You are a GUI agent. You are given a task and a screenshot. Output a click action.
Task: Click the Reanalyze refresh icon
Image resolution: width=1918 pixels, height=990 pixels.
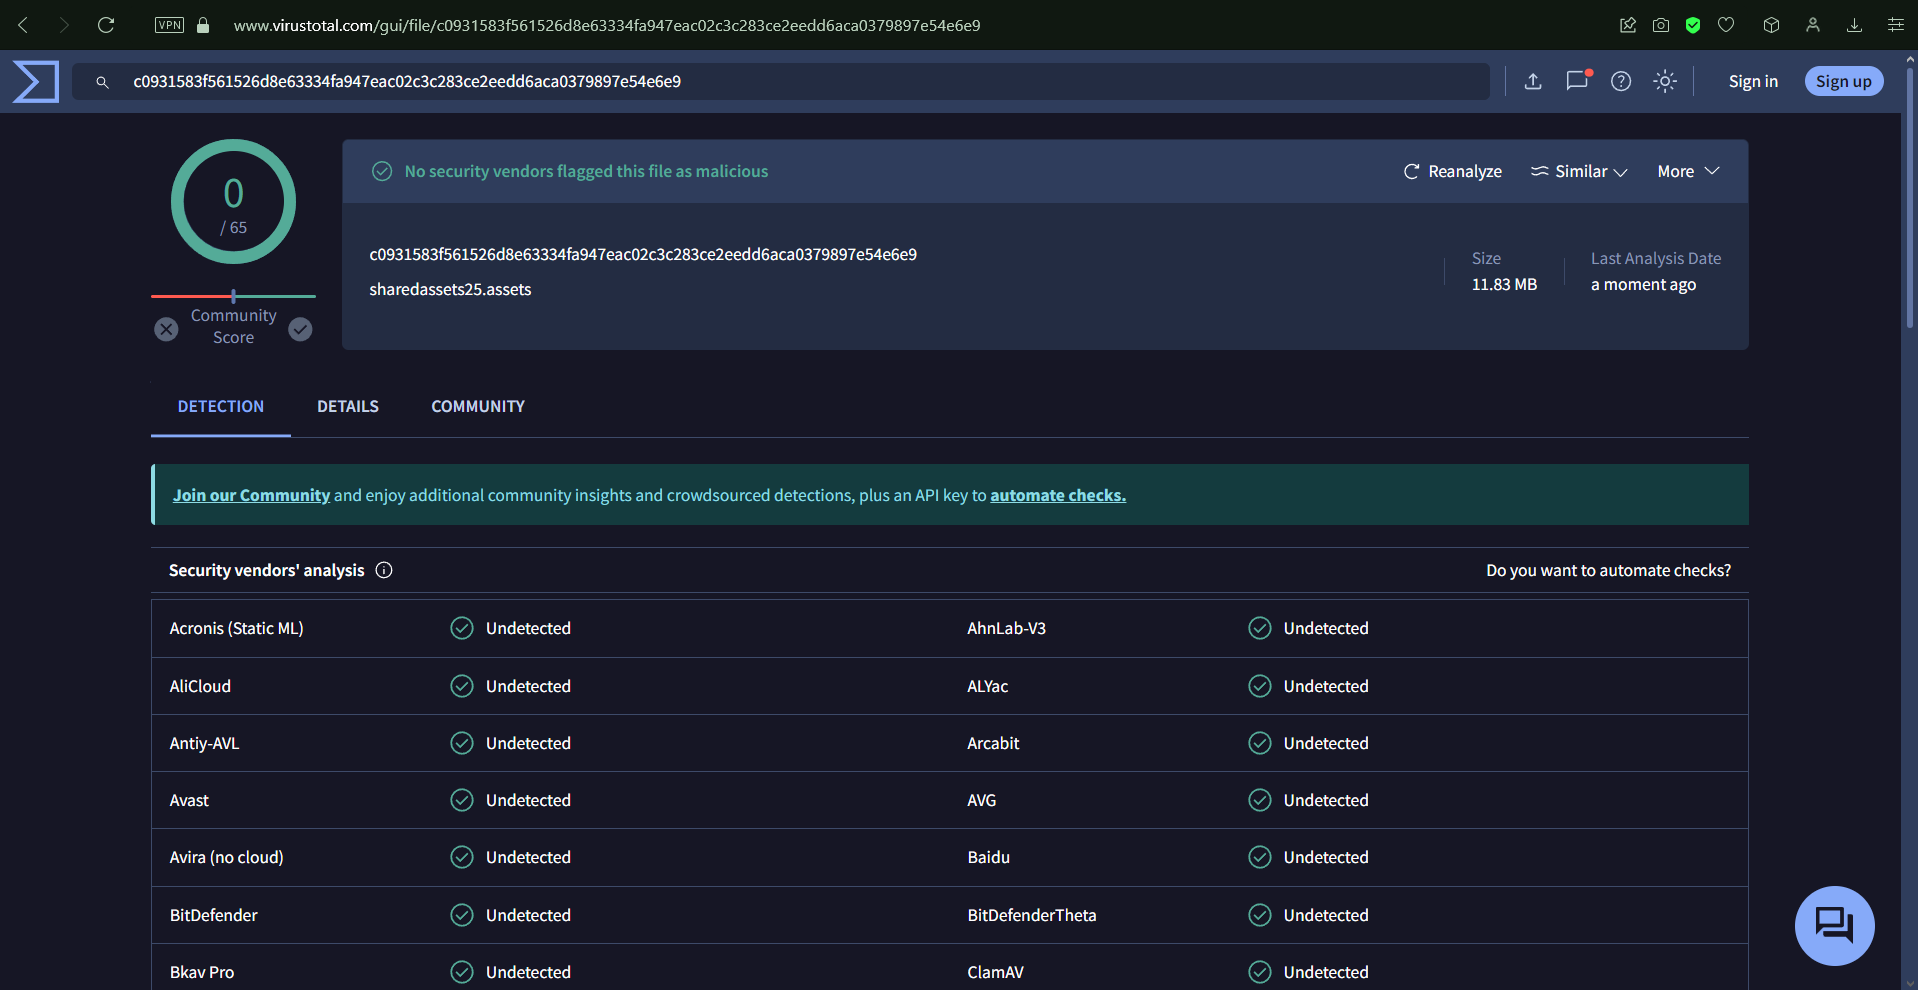click(1411, 172)
